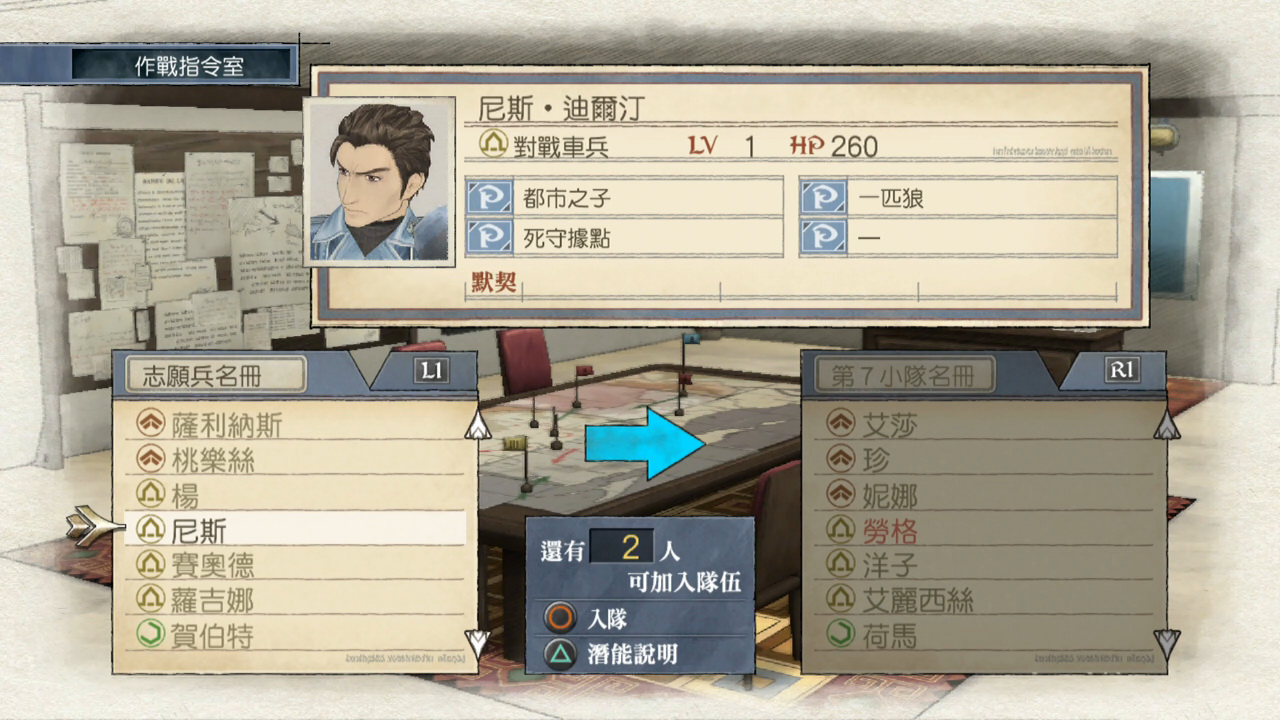This screenshot has height=720, width=1280.
Task: Click the 作戰指令室 header label
Action: pyautogui.click(x=189, y=67)
